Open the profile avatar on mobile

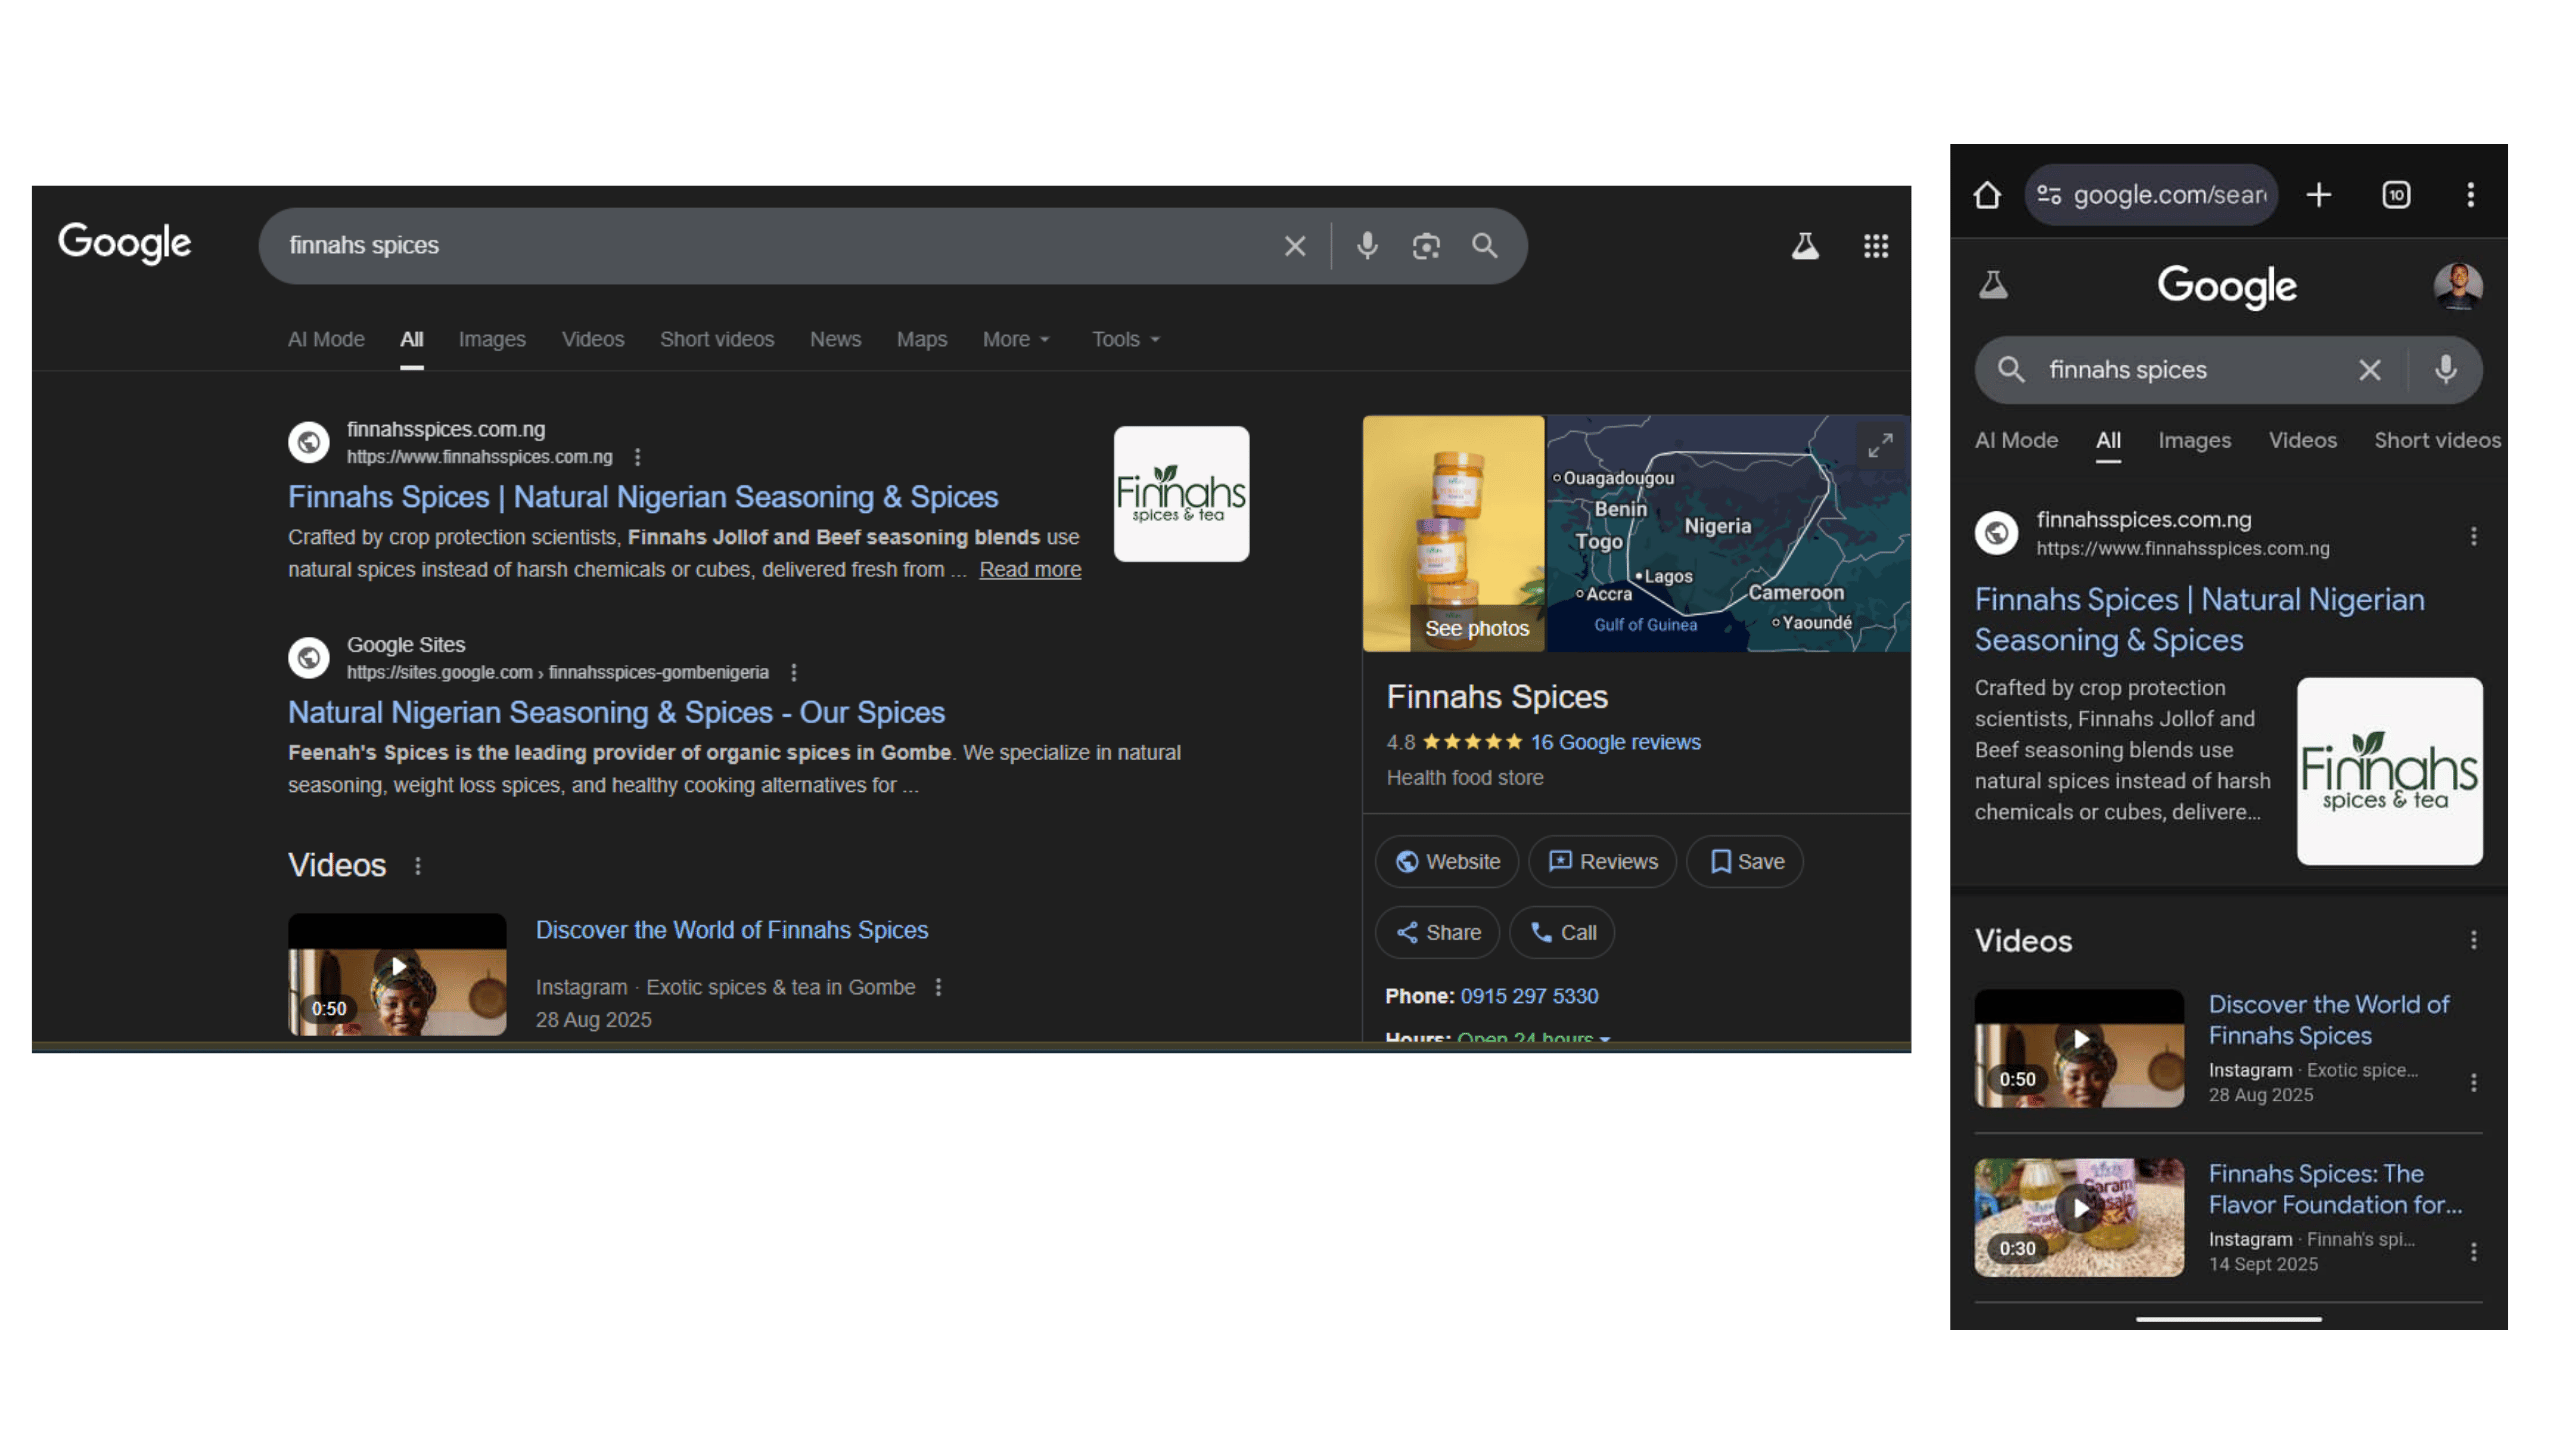[x=2458, y=286]
